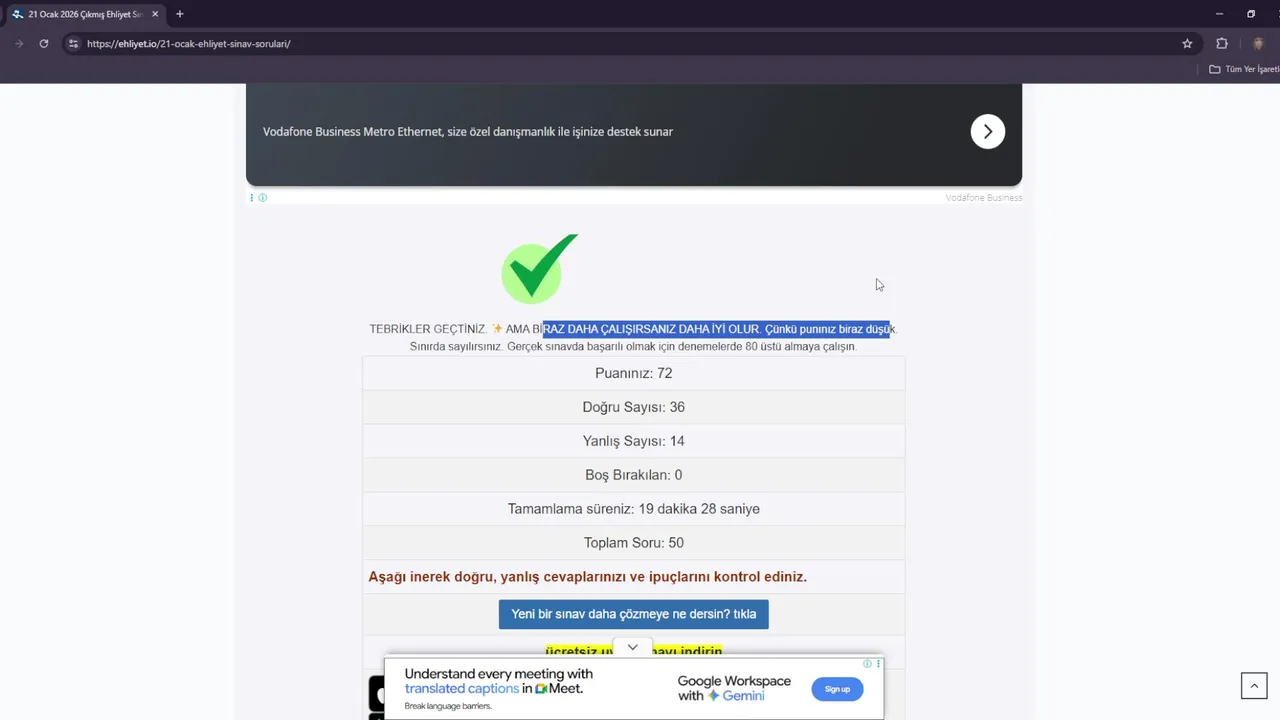
Task: Click the 'Yanlış Sayısı: 14' row
Action: [x=634, y=441]
